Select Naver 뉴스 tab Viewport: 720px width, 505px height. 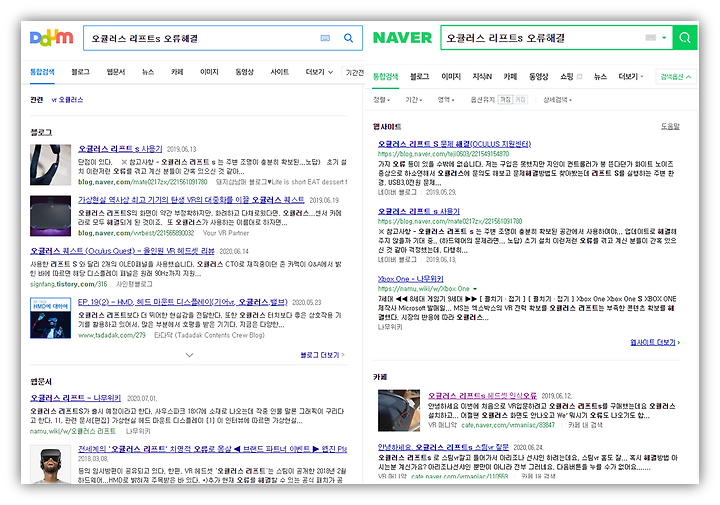[600, 77]
